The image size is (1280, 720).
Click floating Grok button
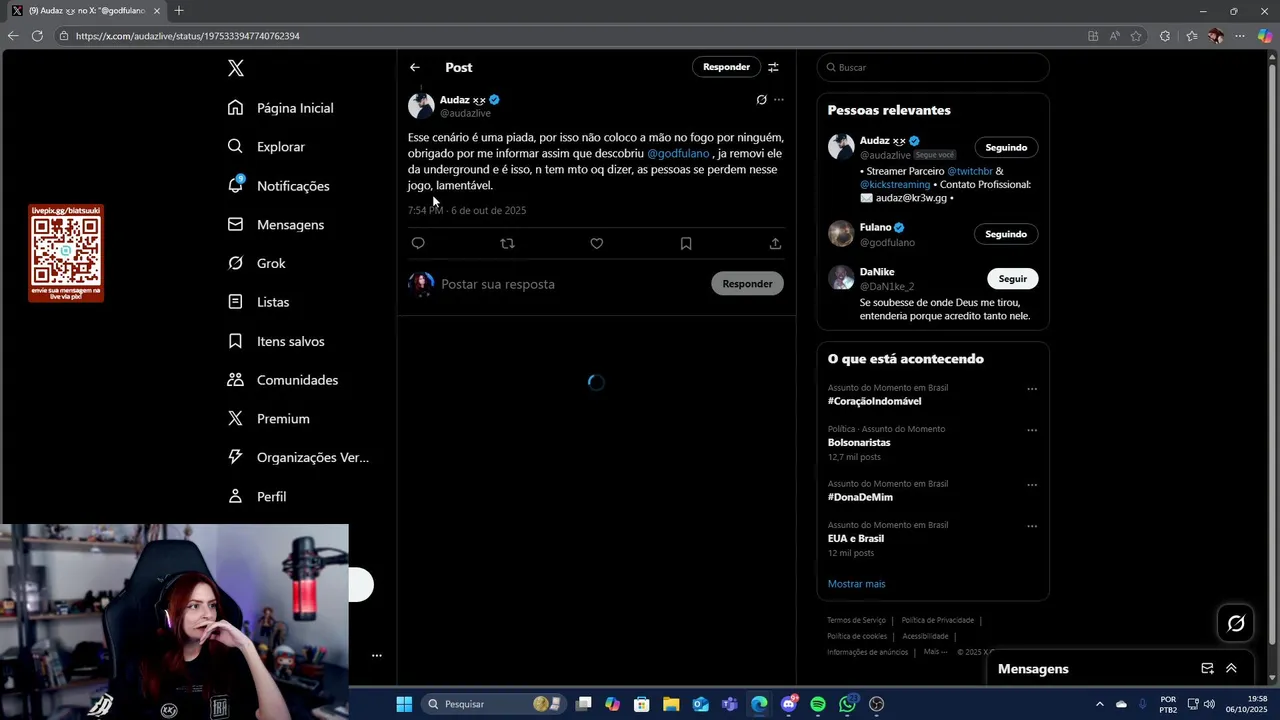[1236, 623]
